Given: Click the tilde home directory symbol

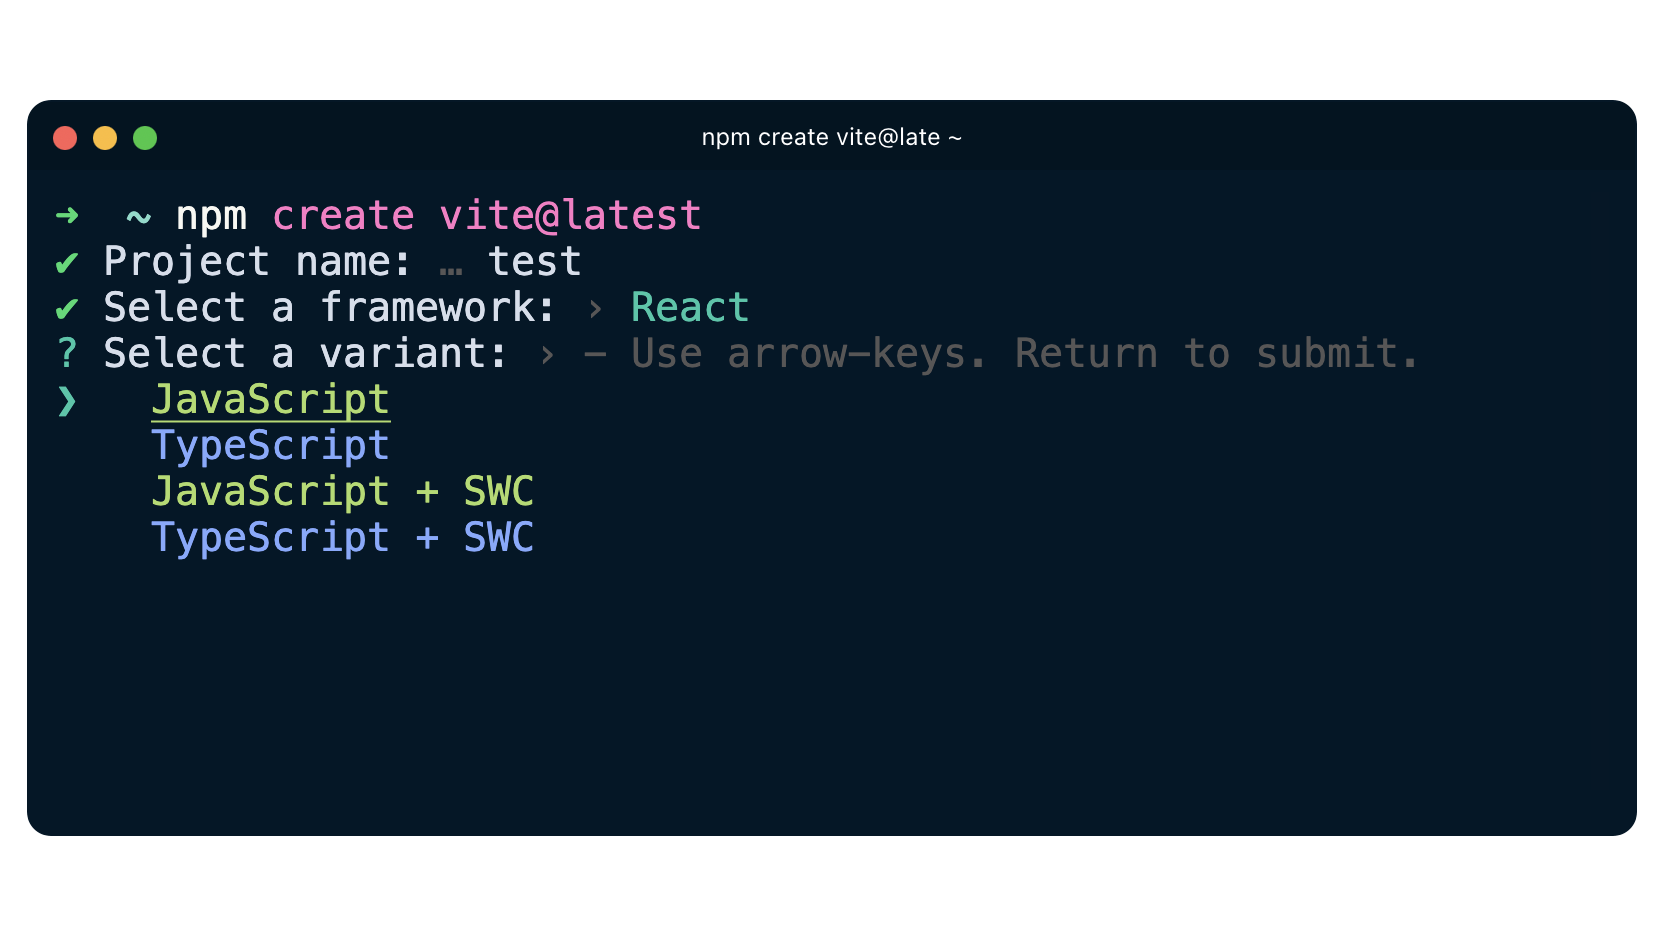Looking at the screenshot, I should (139, 217).
